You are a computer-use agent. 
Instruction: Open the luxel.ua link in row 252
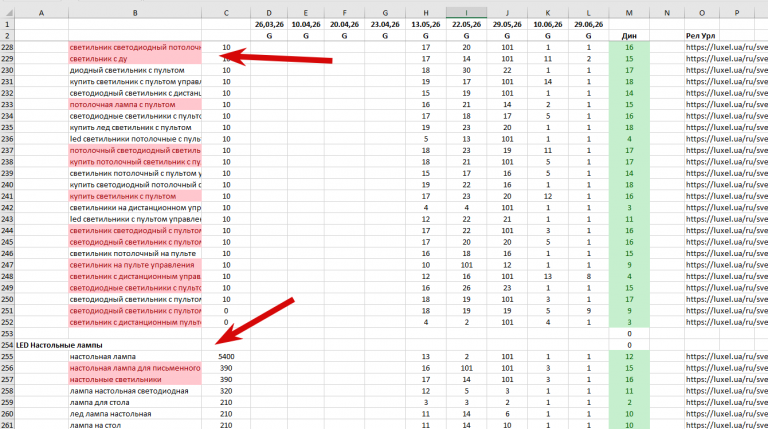[726, 322]
